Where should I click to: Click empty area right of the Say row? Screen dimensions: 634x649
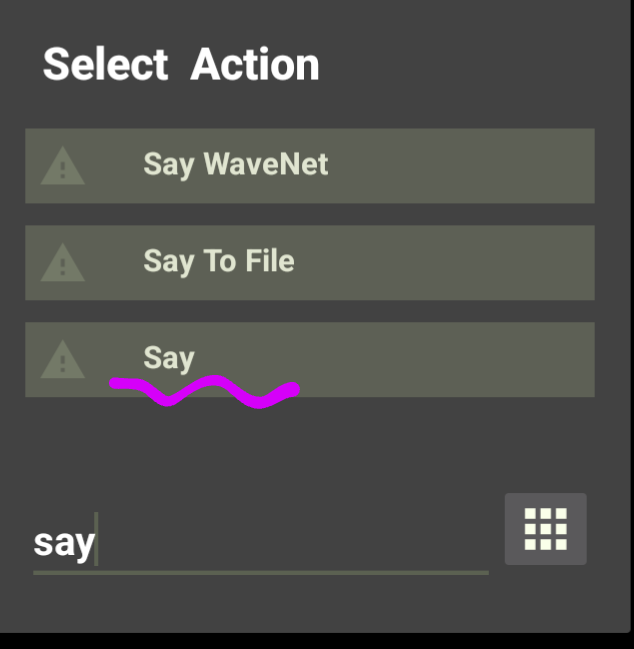click(447, 359)
